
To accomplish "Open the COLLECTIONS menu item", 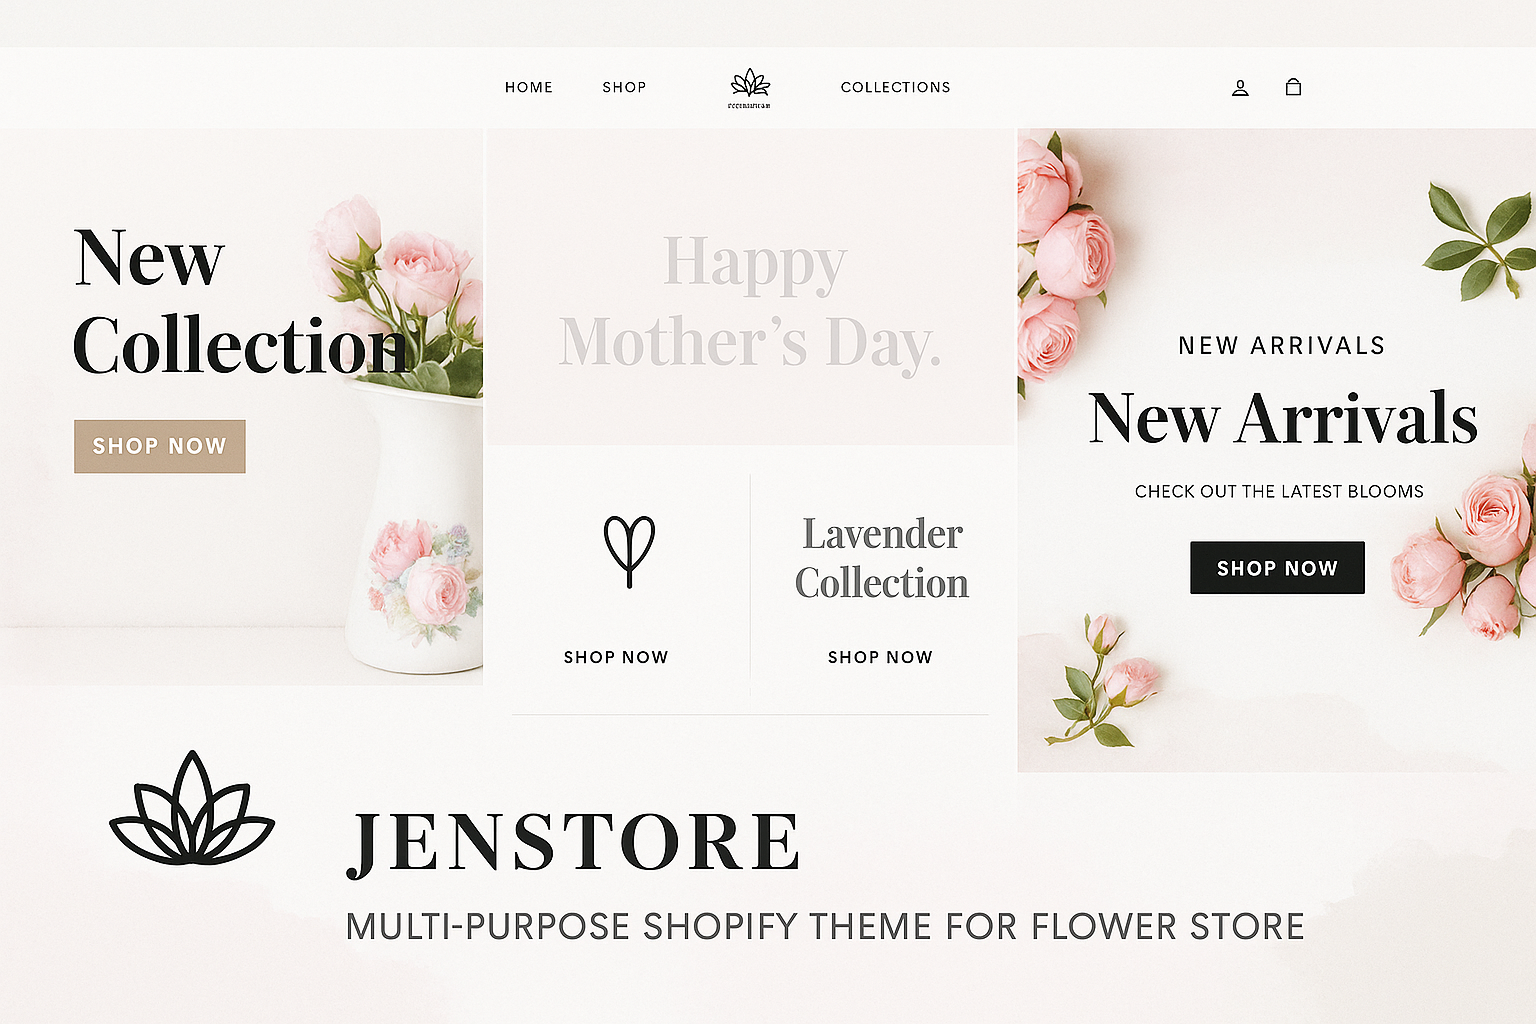I will pyautogui.click(x=896, y=88).
